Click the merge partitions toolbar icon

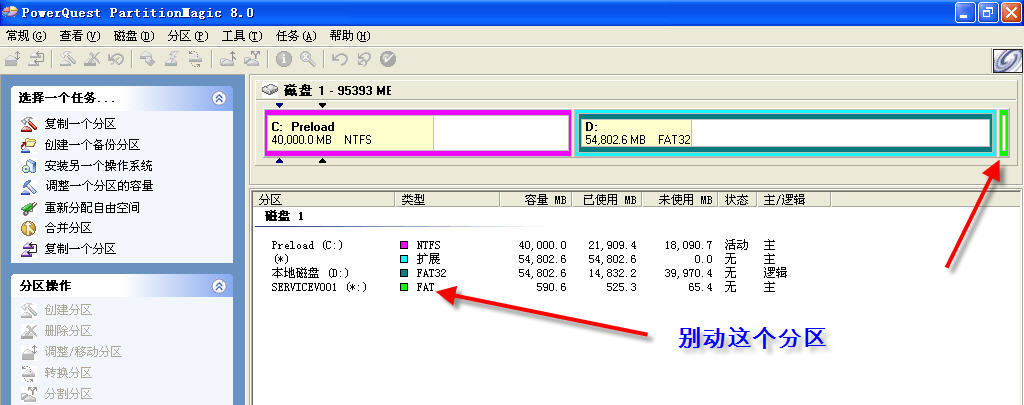tap(227, 59)
